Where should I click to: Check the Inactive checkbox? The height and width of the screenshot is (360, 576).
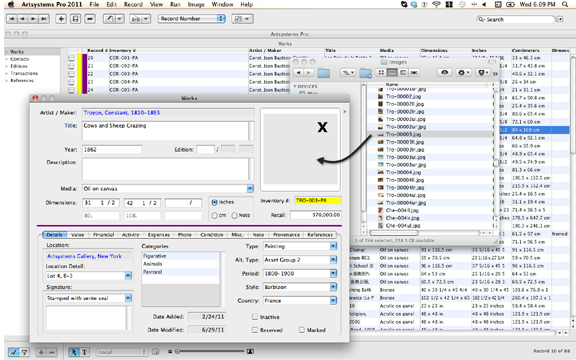255,317
